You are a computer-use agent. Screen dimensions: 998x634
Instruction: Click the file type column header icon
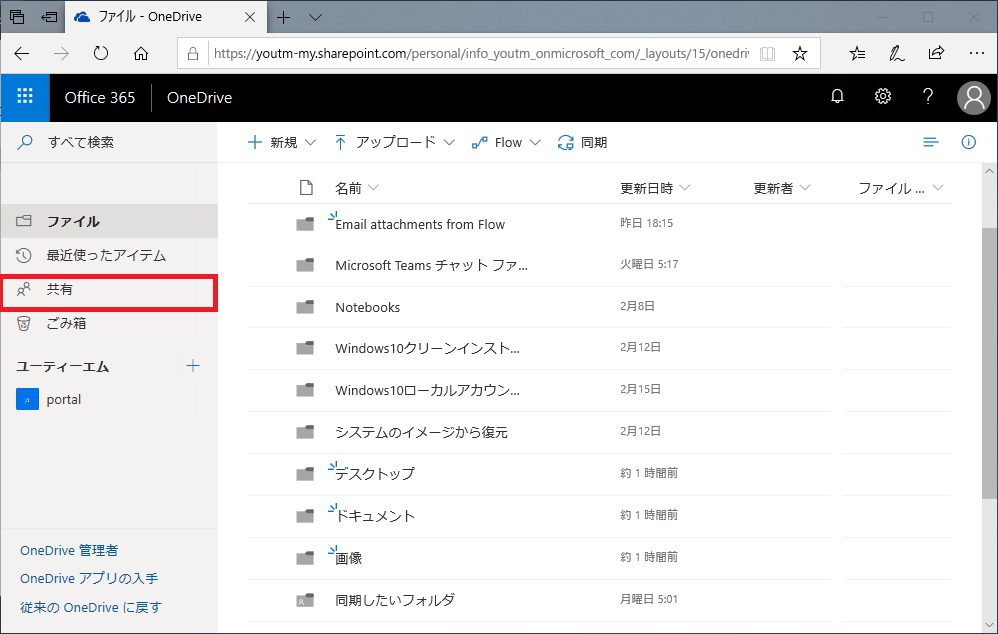306,188
